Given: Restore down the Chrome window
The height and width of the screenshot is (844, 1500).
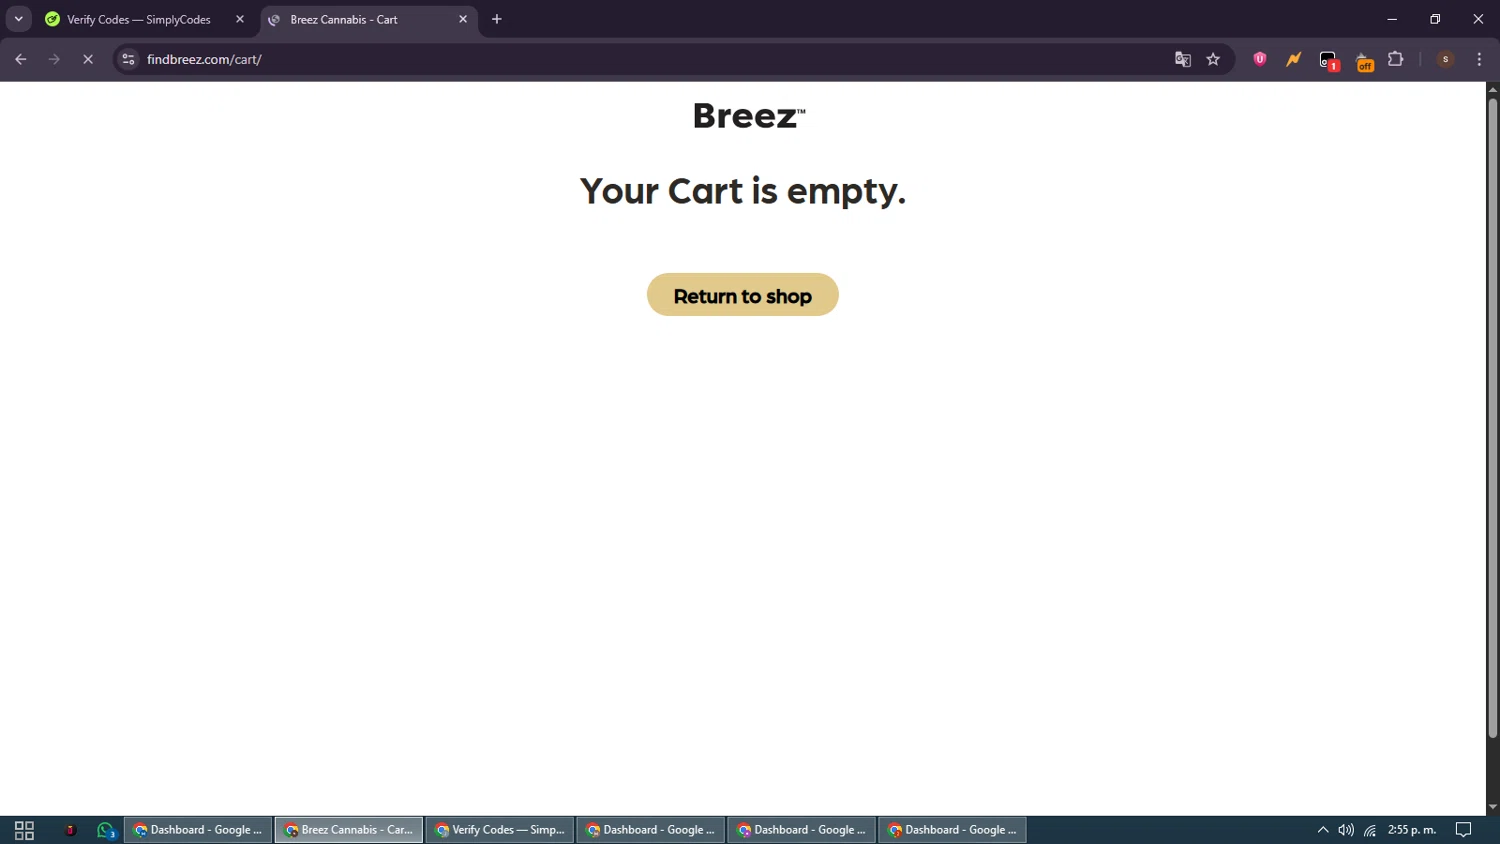Looking at the screenshot, I should tap(1435, 19).
